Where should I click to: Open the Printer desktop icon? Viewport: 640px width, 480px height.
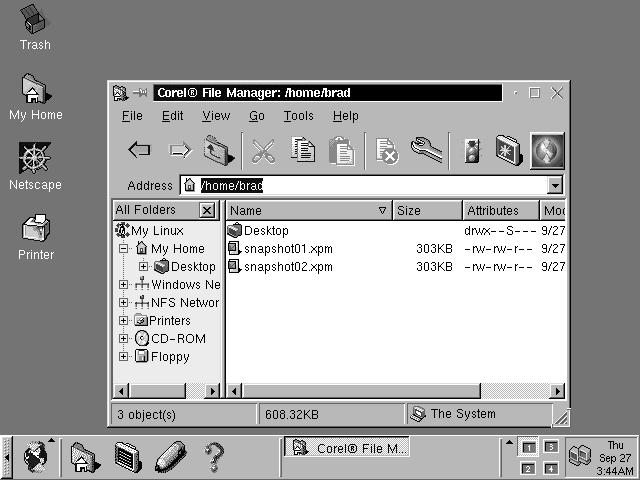pyautogui.click(x=36, y=227)
